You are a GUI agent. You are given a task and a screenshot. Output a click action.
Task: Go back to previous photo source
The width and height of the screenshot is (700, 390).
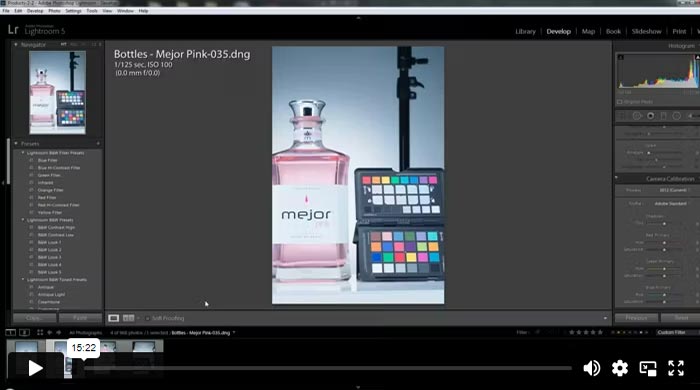point(50,332)
